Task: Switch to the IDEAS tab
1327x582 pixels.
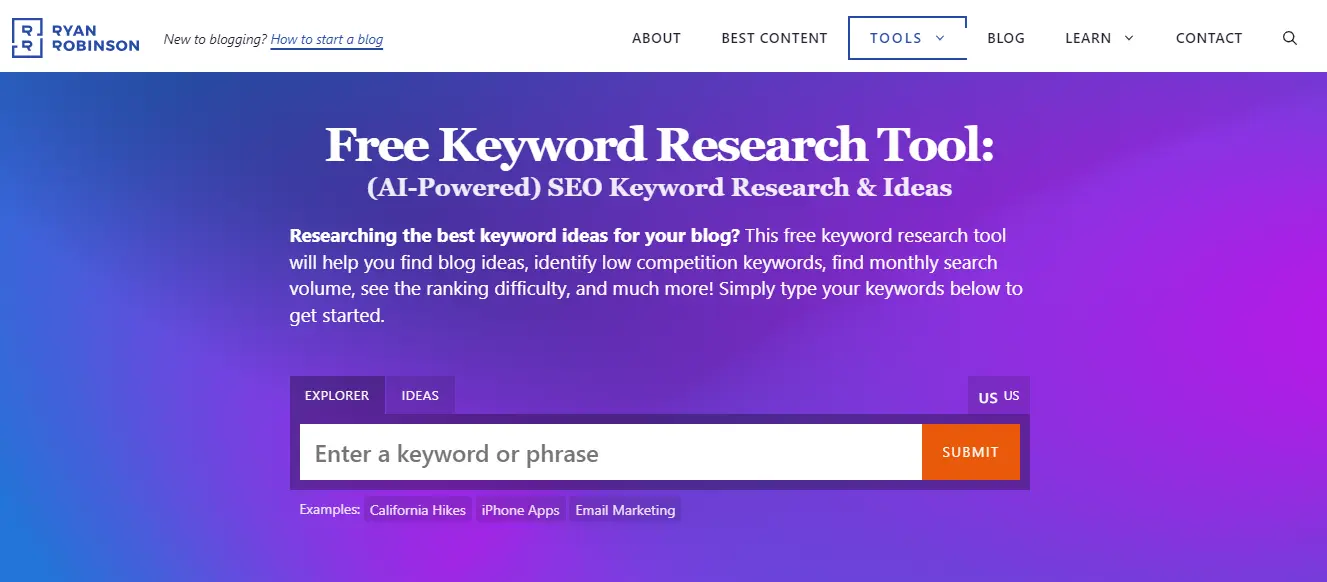Action: pyautogui.click(x=420, y=395)
